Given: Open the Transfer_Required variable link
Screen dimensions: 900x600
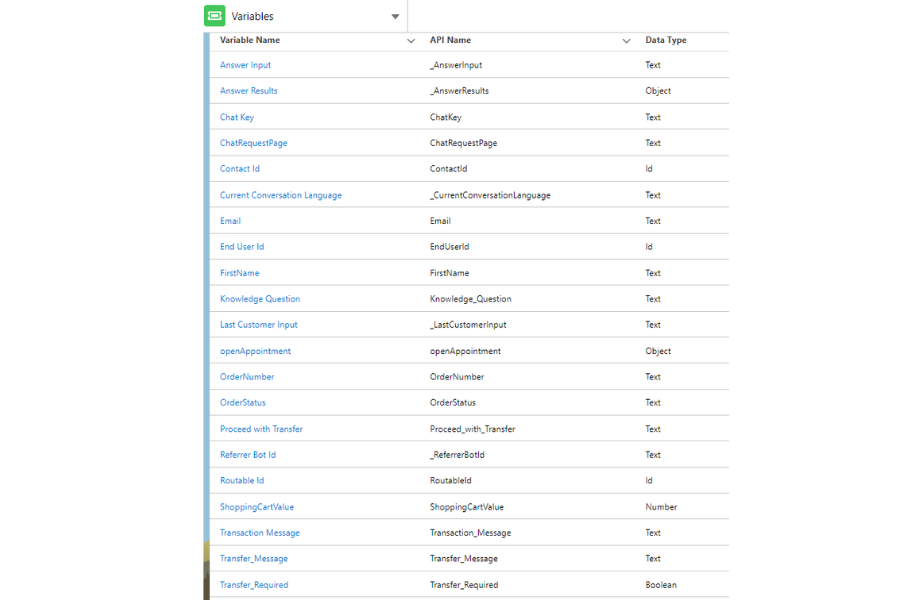Looking at the screenshot, I should click(254, 585).
